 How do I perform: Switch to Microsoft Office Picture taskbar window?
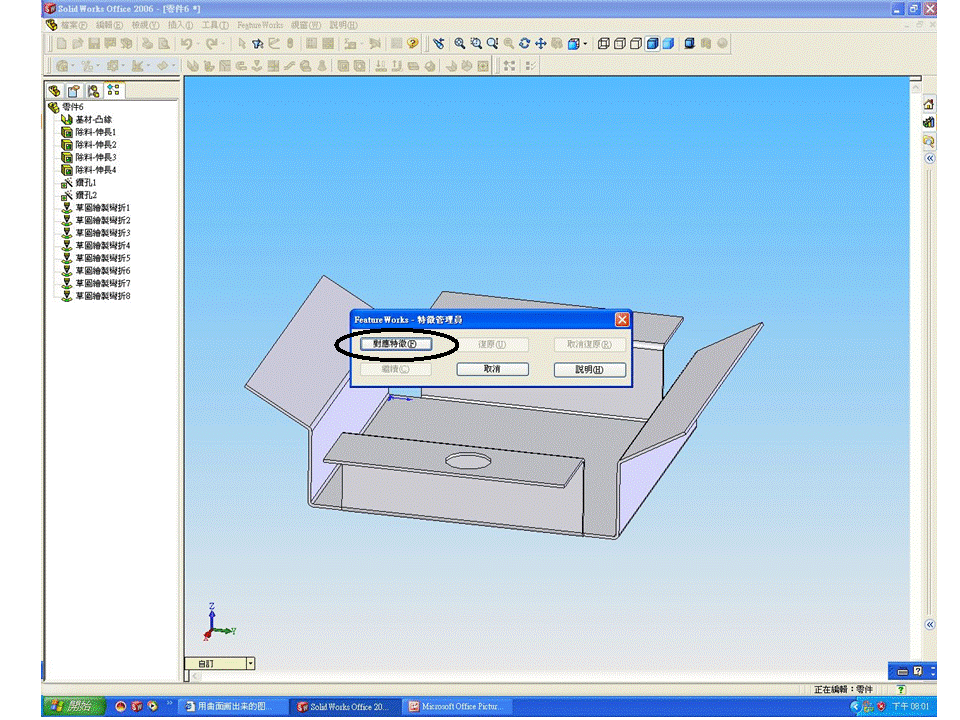pos(457,707)
